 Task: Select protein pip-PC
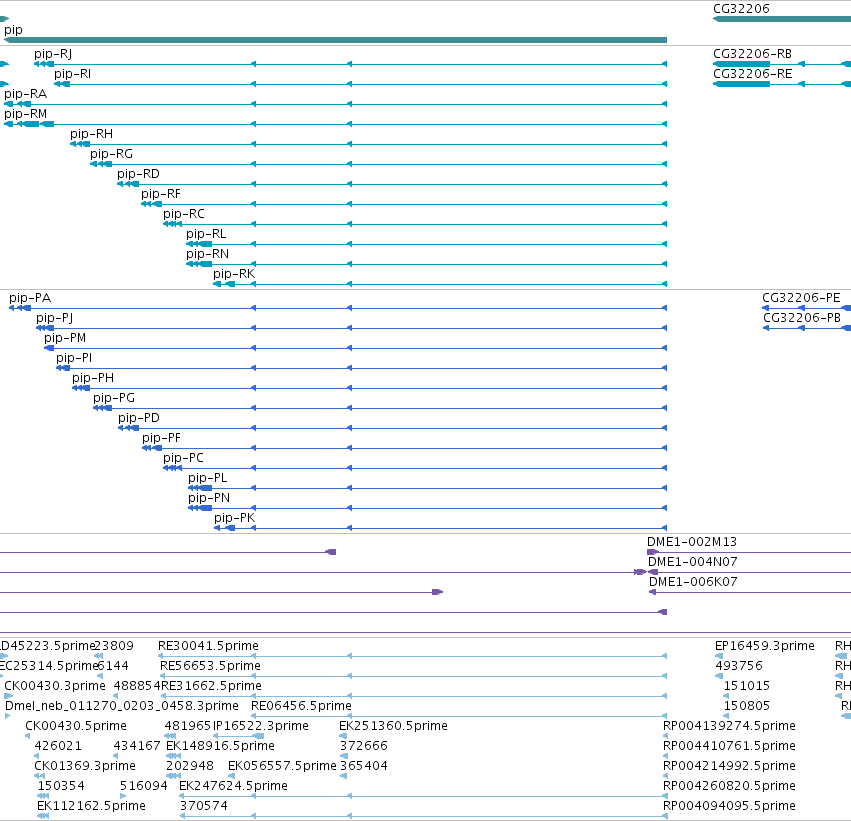(183, 458)
